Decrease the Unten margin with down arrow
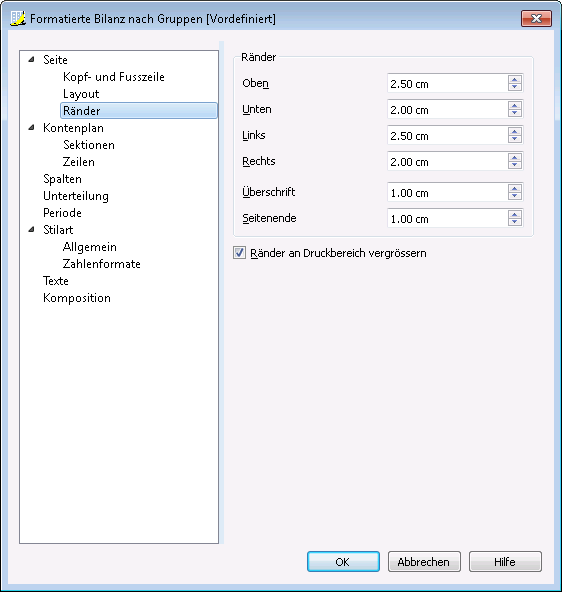The width and height of the screenshot is (562, 592). (x=514, y=113)
